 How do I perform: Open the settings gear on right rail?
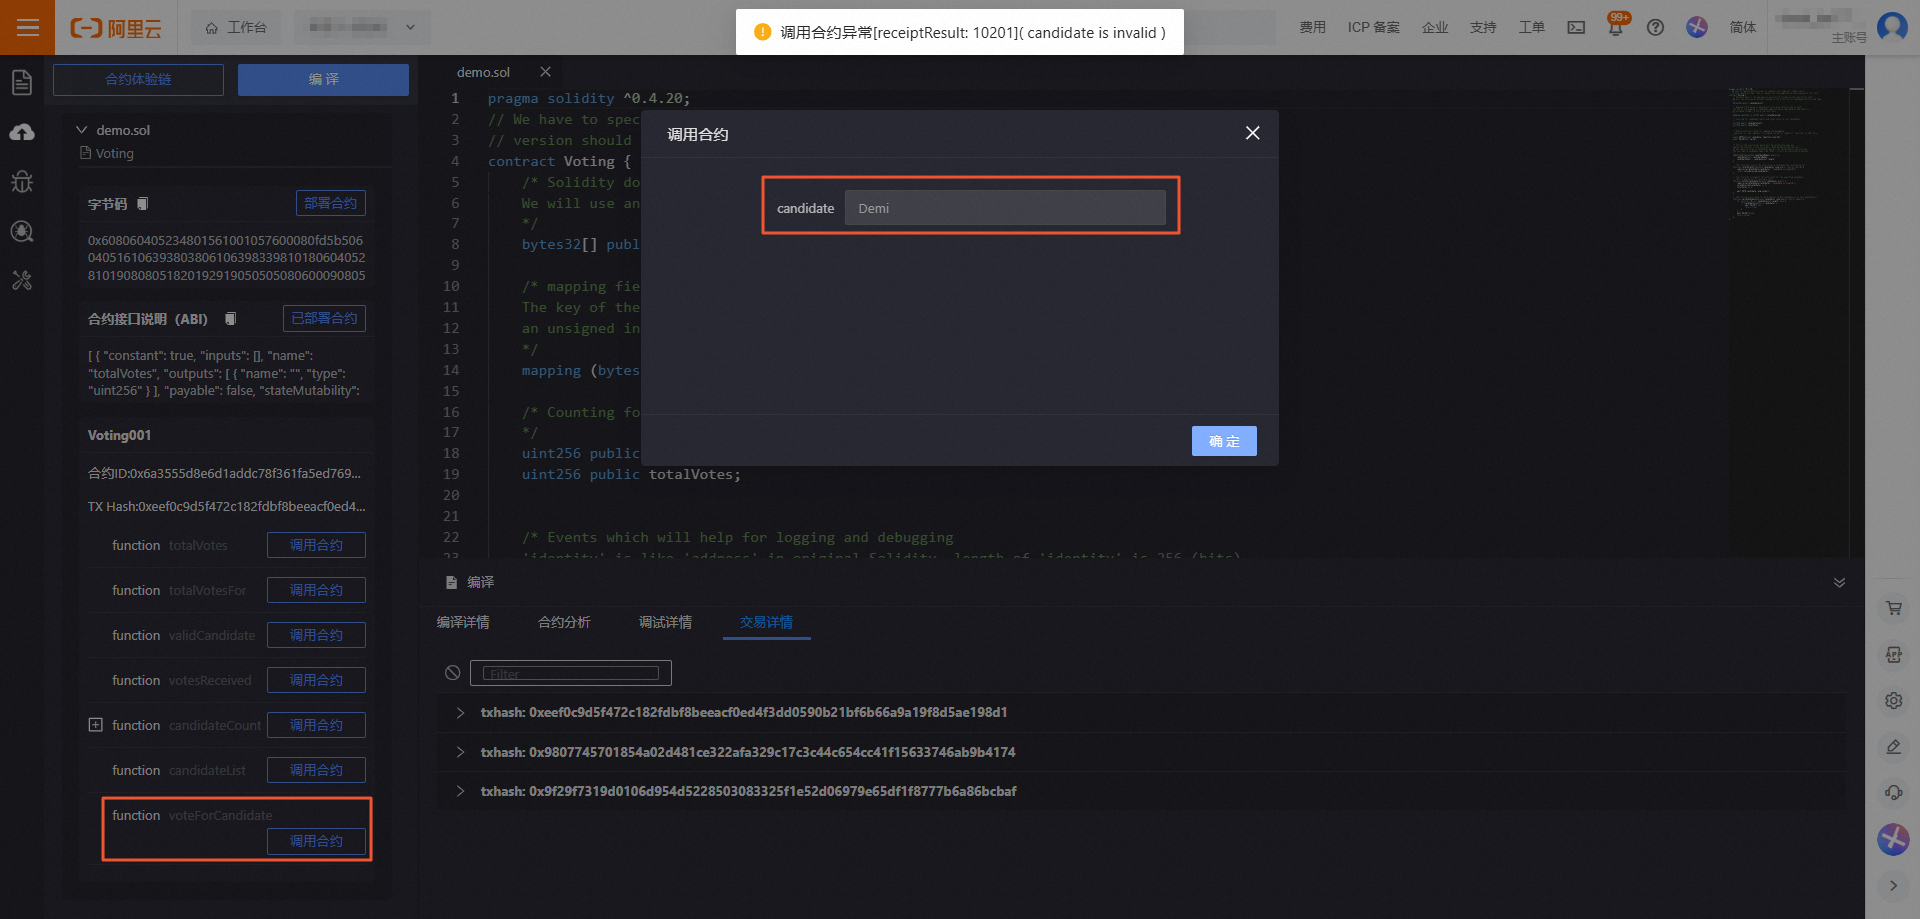pos(1893,701)
